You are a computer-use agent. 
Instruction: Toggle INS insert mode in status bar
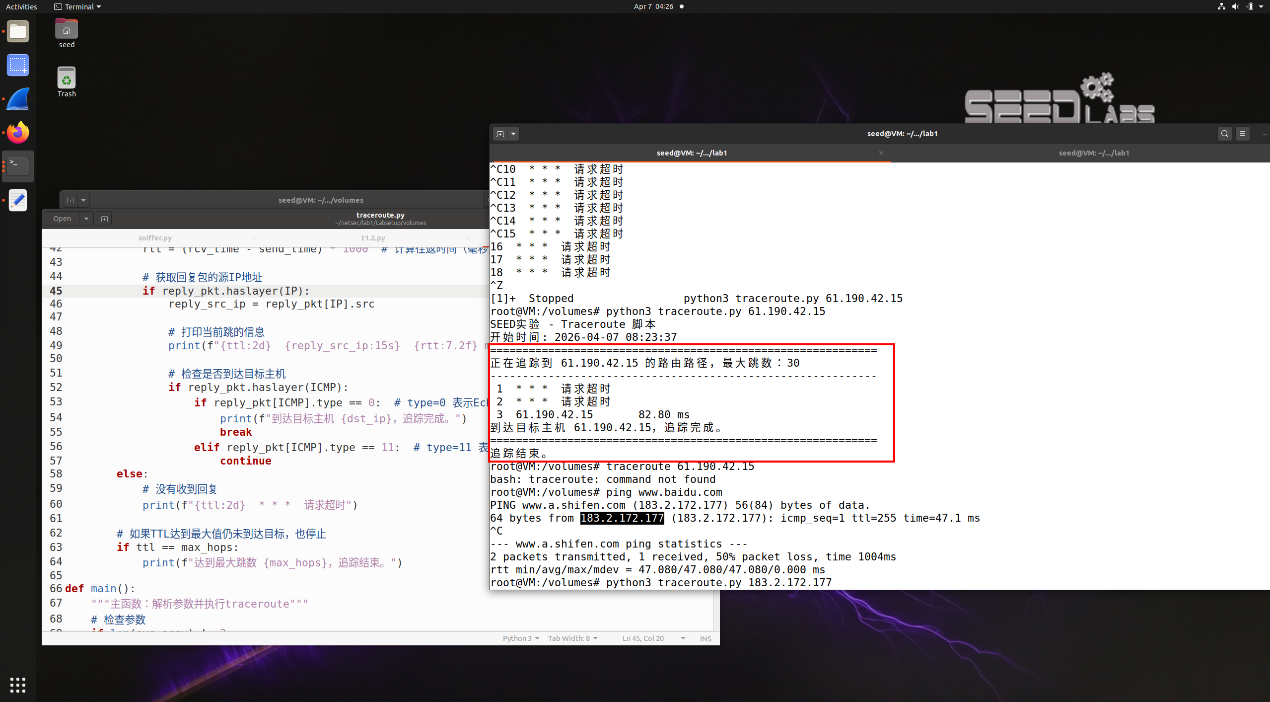tap(705, 638)
